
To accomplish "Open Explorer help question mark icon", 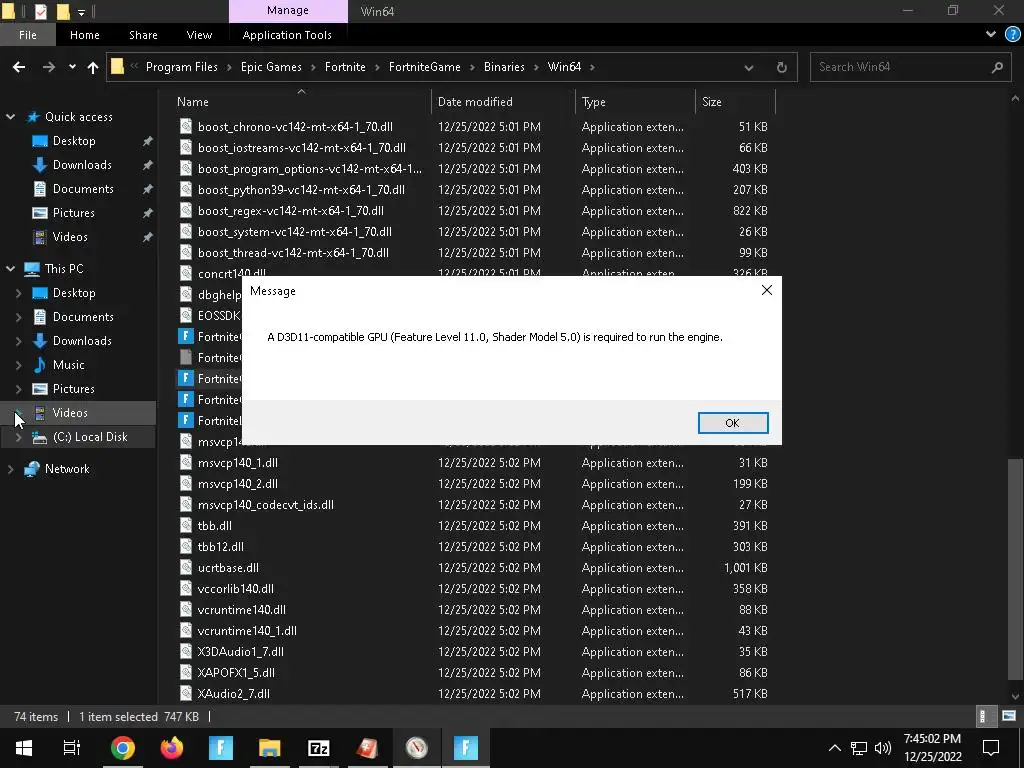I will [1012, 35].
